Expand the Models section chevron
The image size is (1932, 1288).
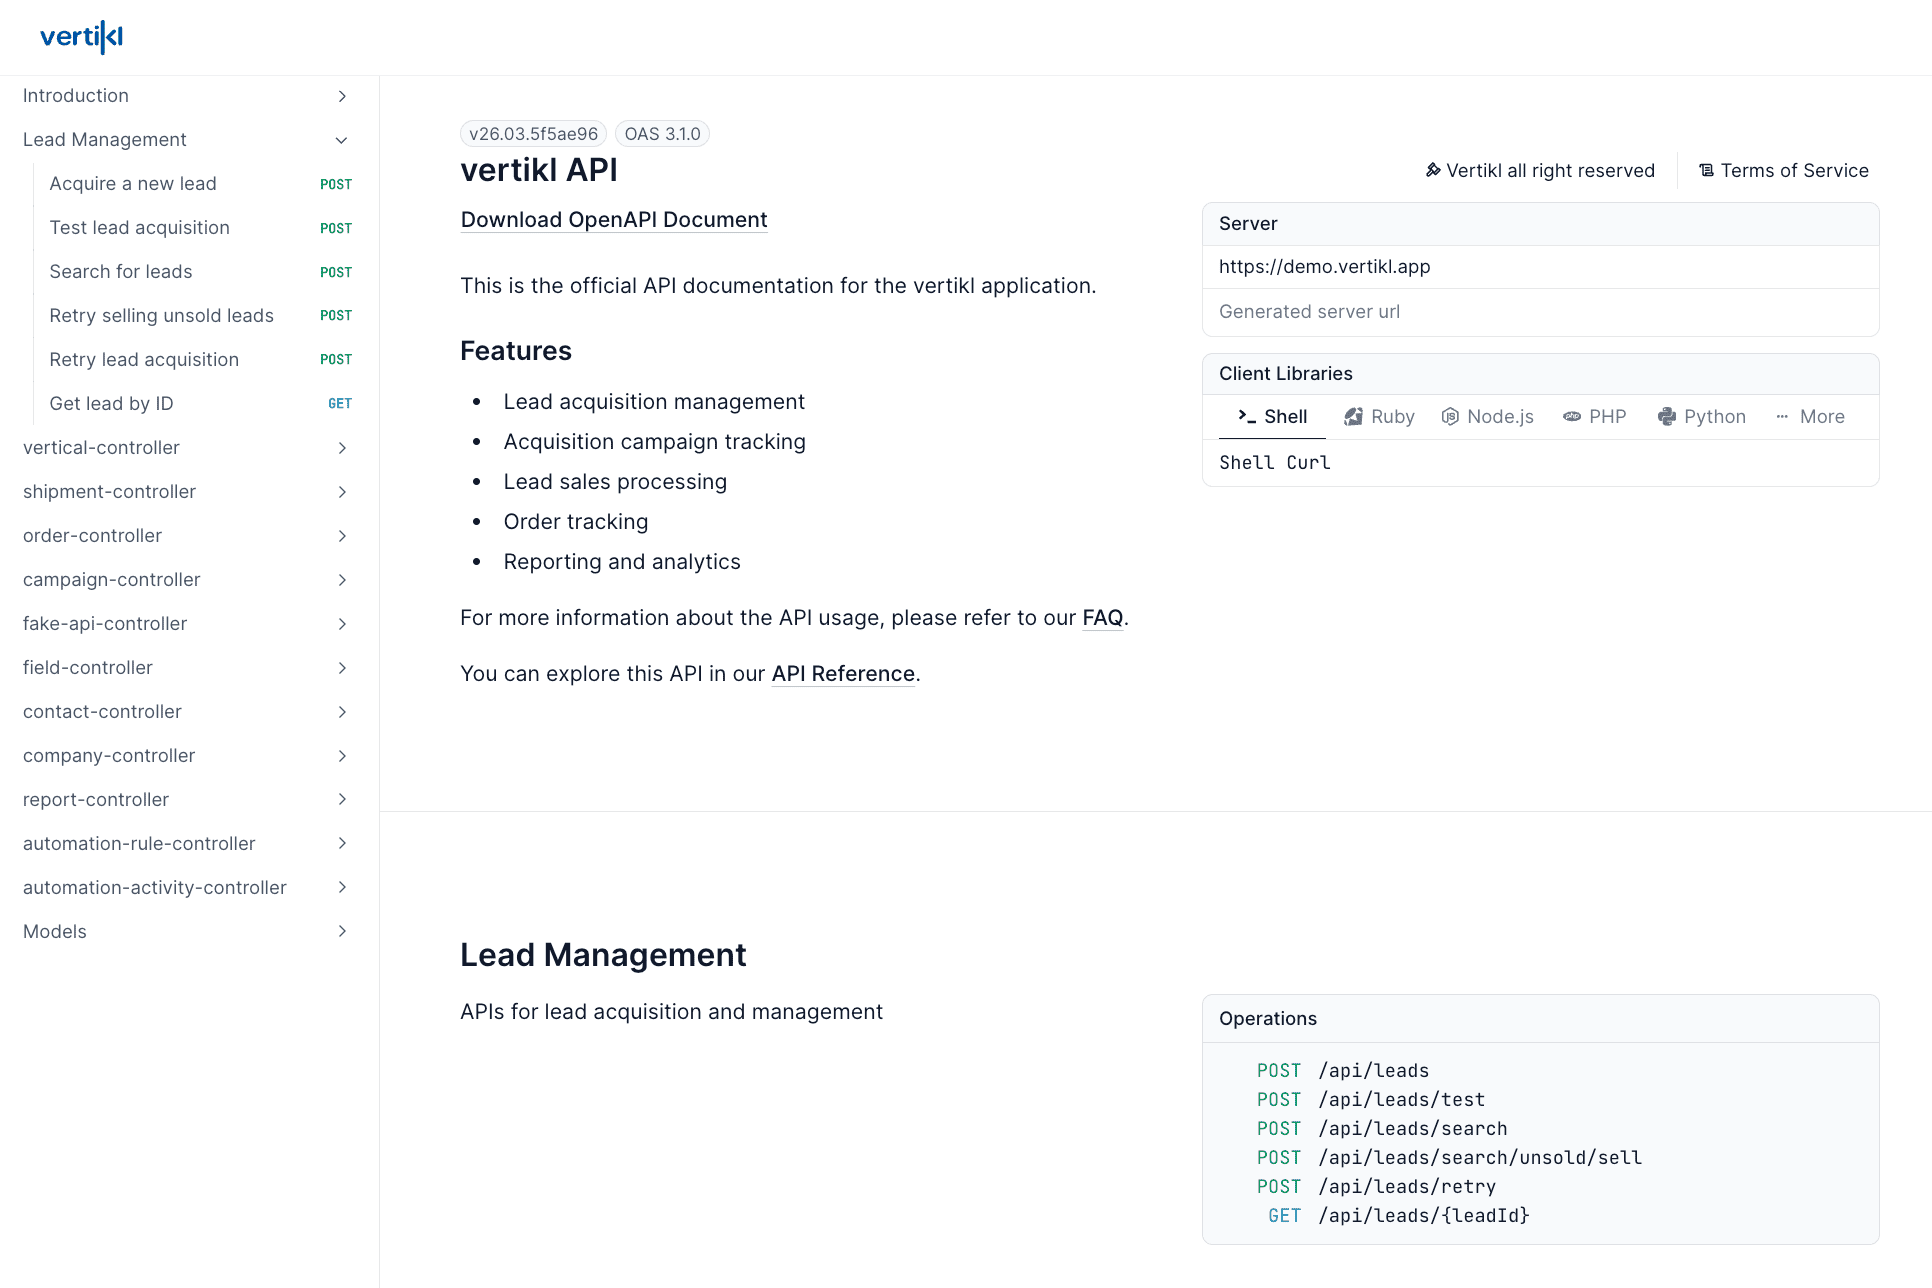tap(342, 931)
